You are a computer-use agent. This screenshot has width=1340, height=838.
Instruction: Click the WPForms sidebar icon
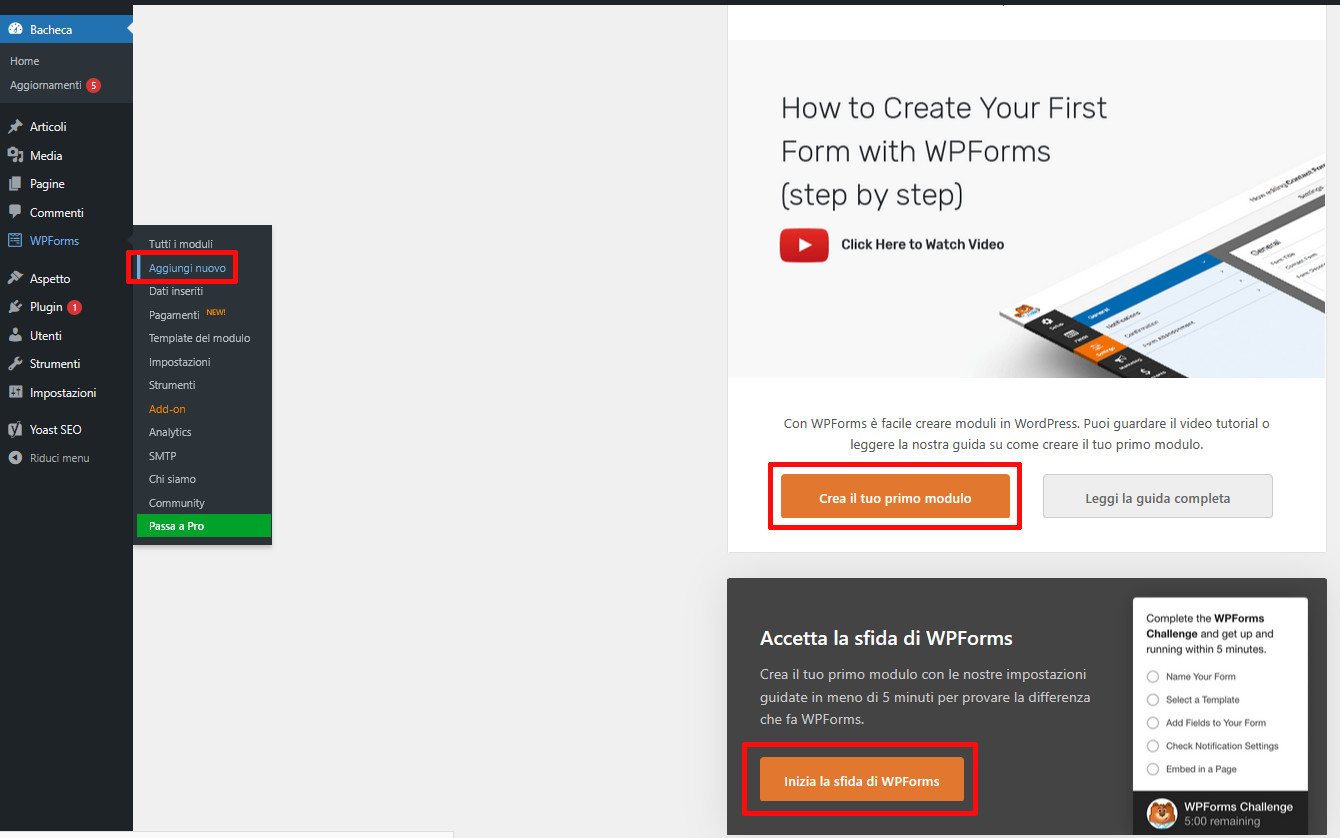click(15, 241)
